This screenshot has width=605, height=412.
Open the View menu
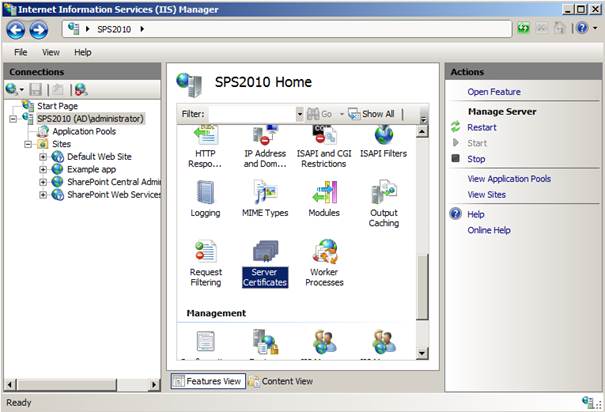point(51,52)
